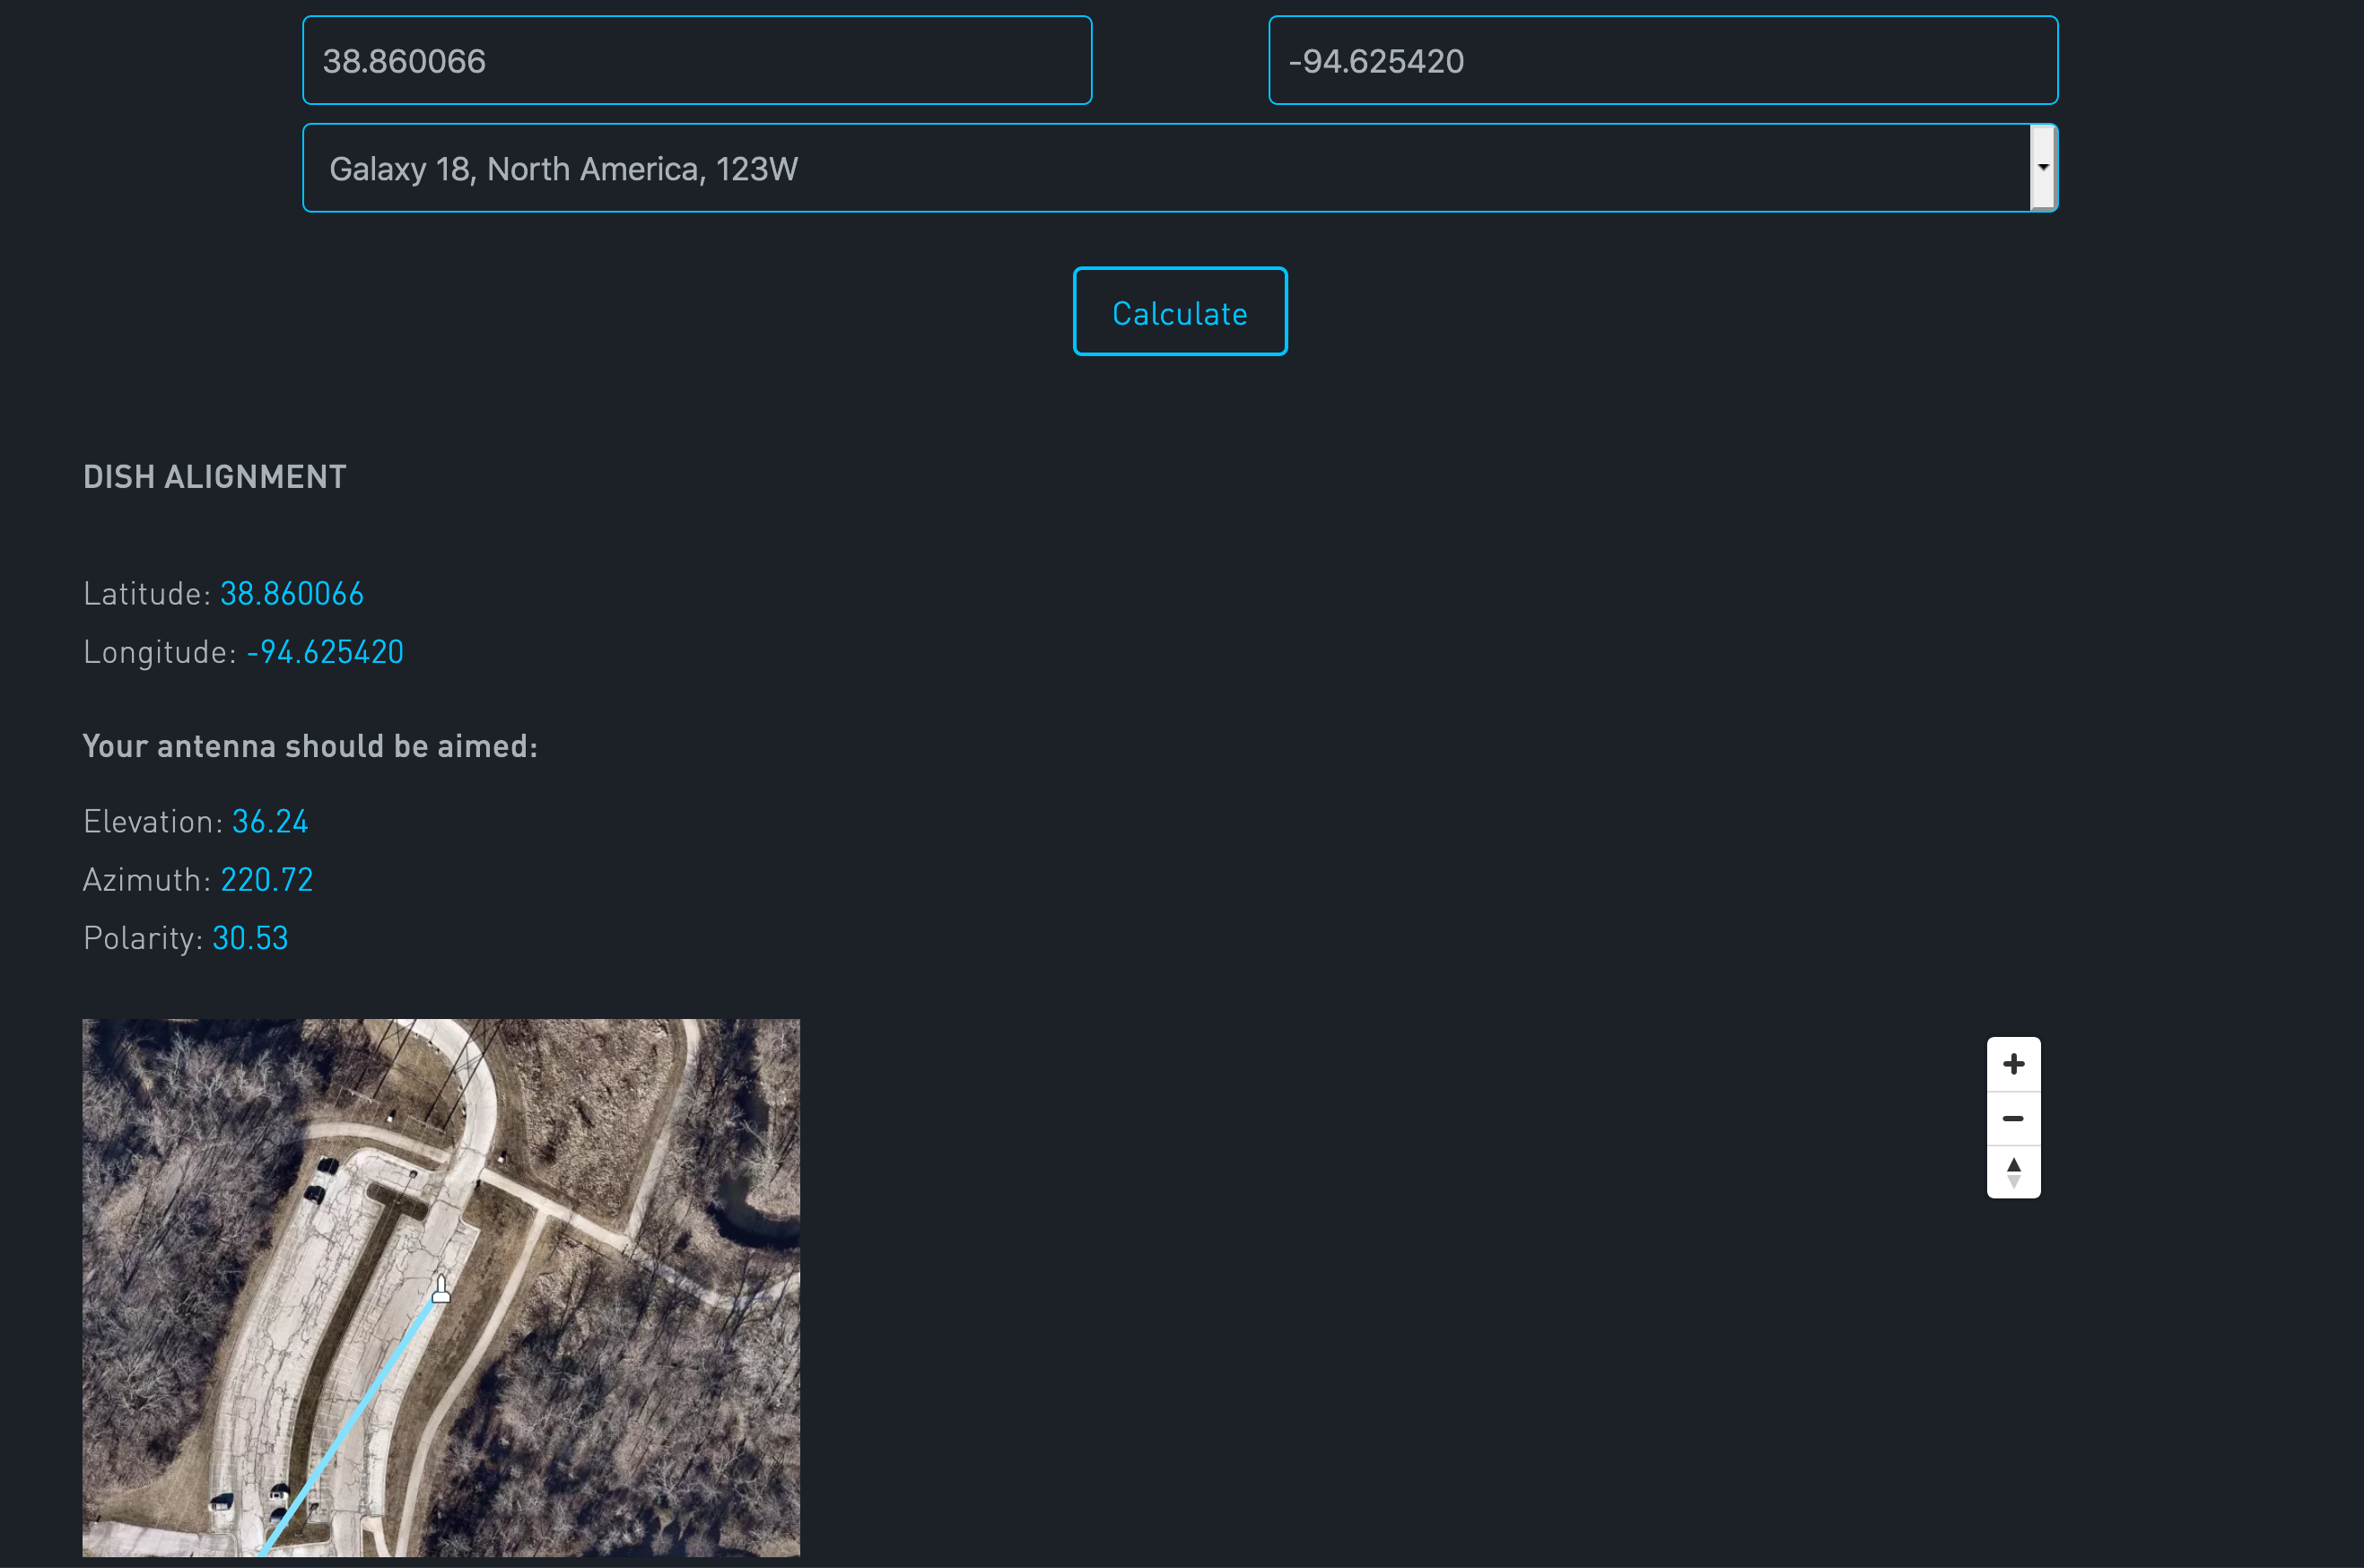Click the DISH ALIGNMENT heading
The width and height of the screenshot is (2364, 1568).
click(x=215, y=477)
